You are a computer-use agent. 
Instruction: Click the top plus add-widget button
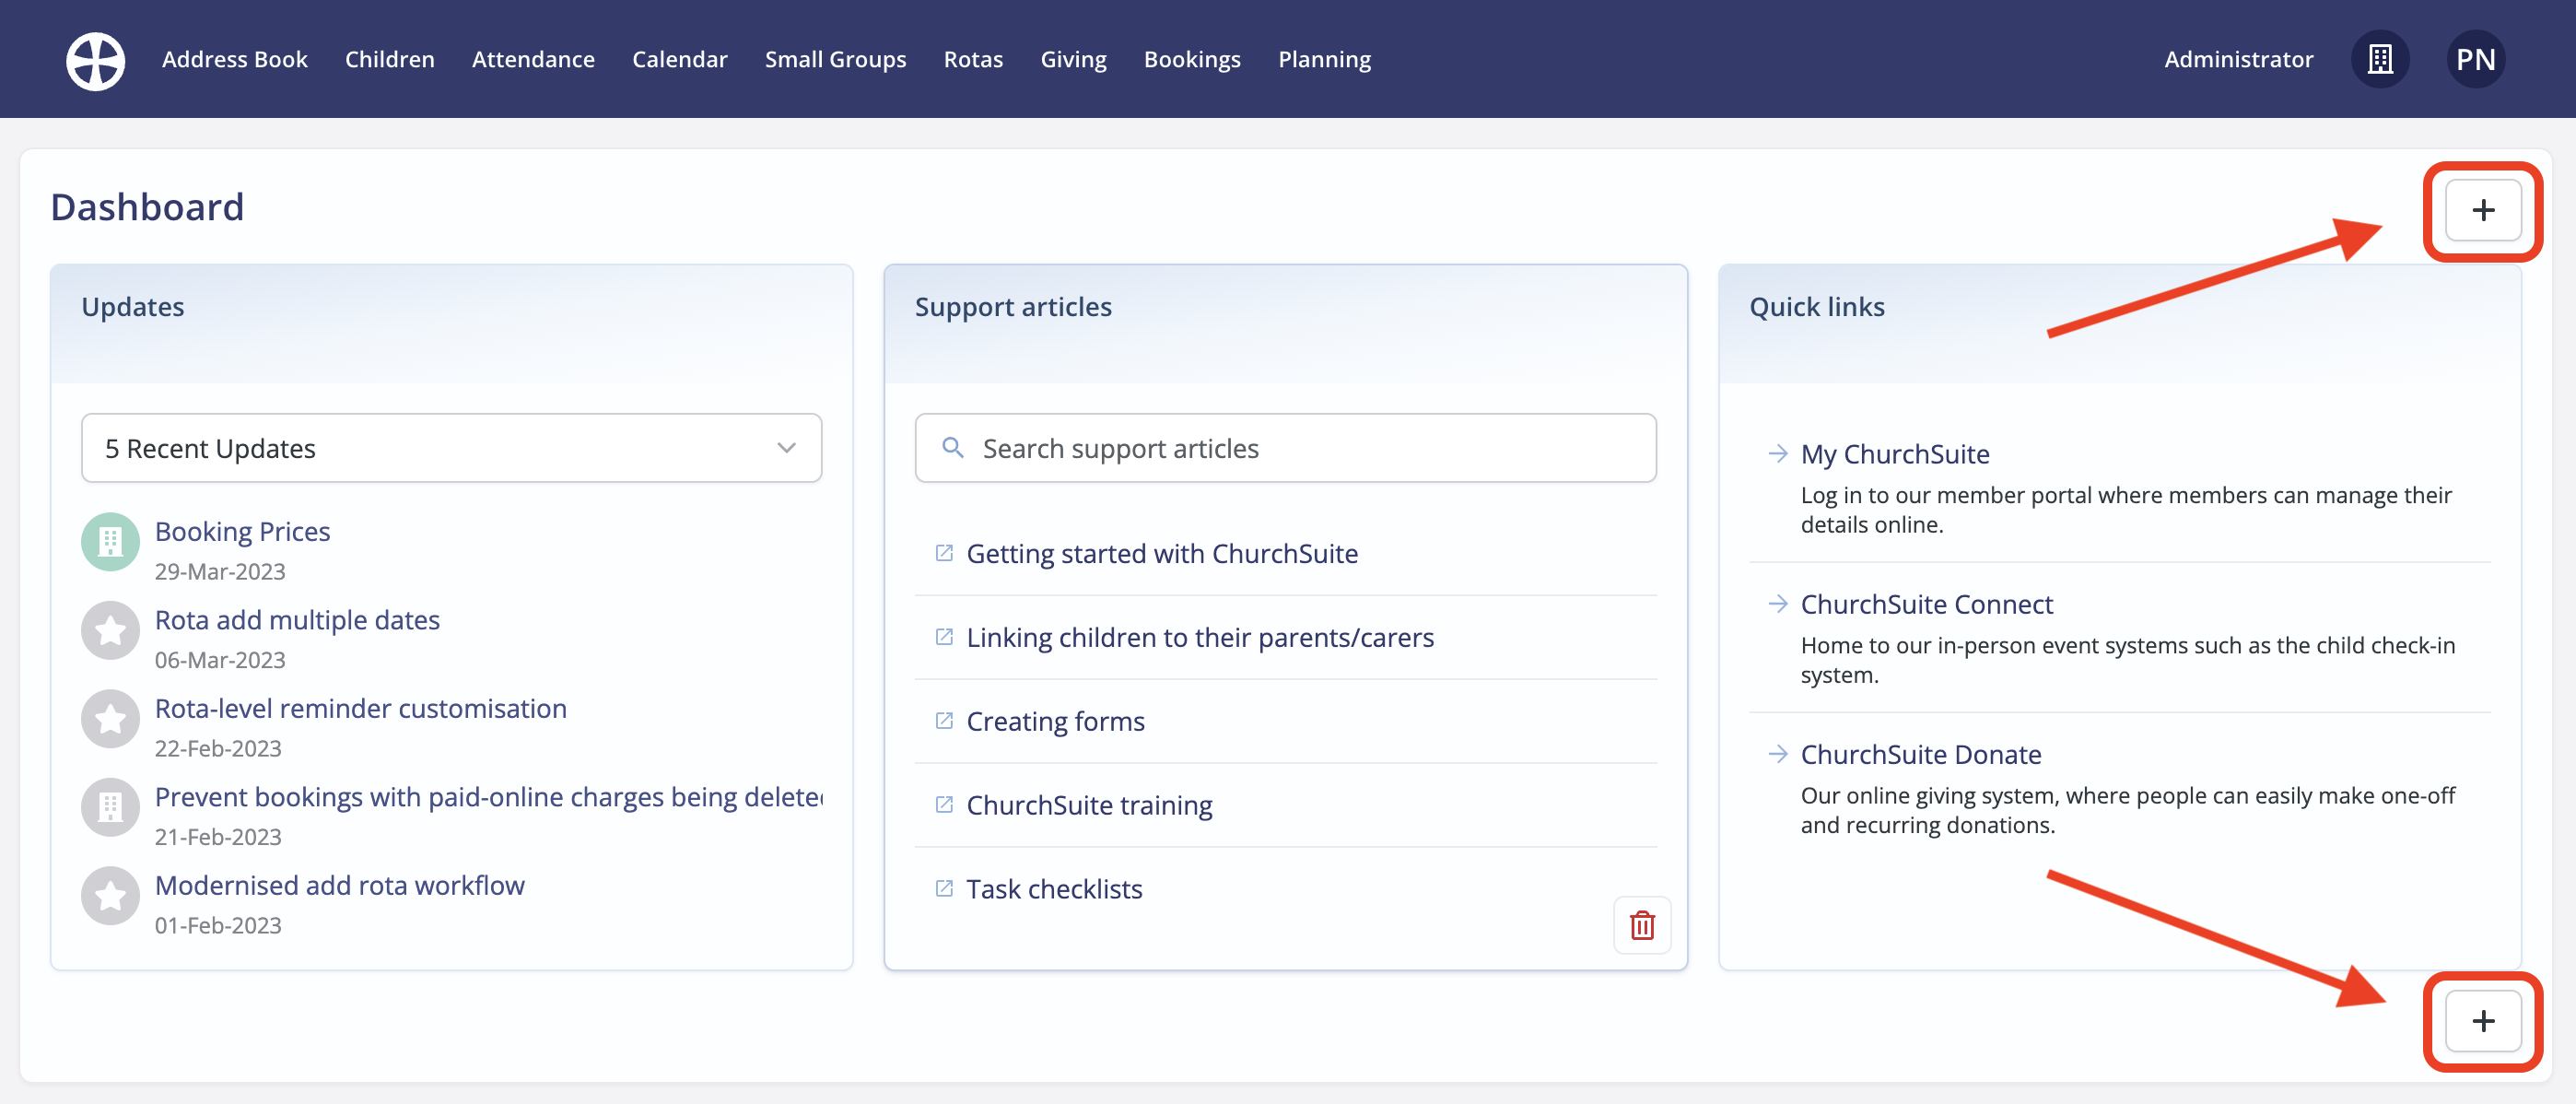2482,210
